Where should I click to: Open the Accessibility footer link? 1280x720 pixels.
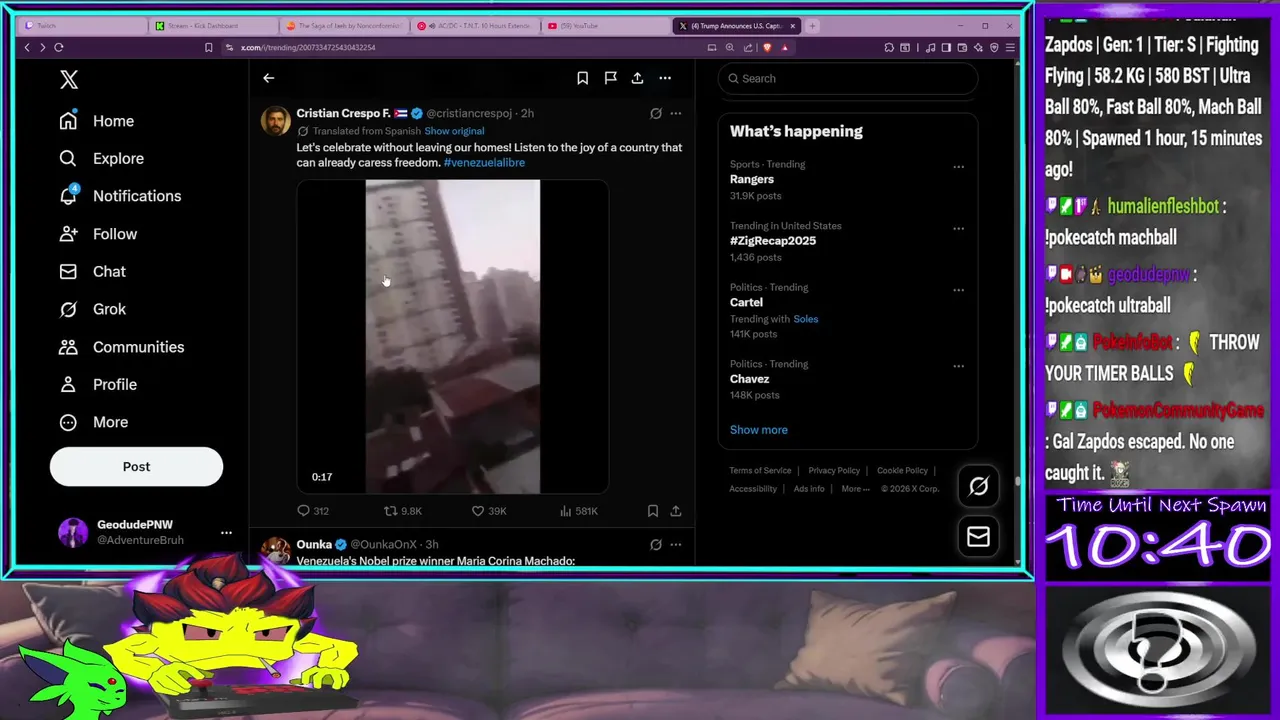click(753, 489)
